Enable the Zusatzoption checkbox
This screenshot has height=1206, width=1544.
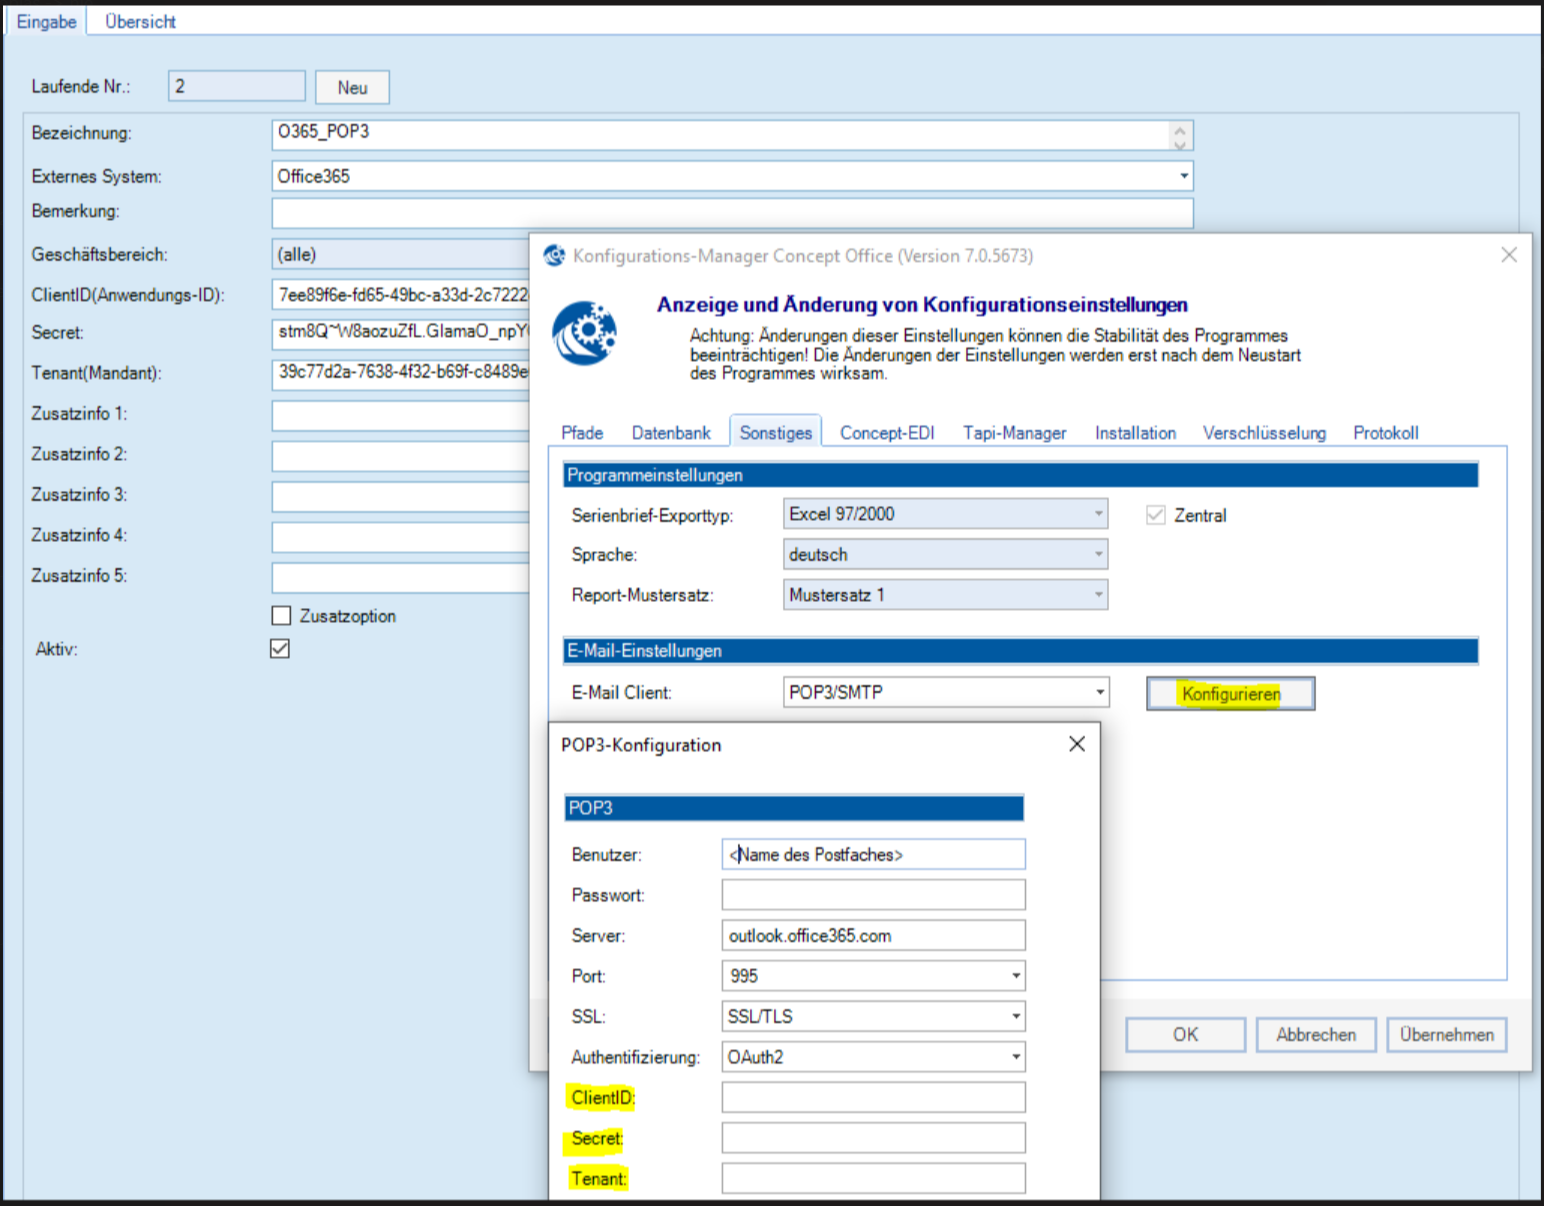pos(282,616)
